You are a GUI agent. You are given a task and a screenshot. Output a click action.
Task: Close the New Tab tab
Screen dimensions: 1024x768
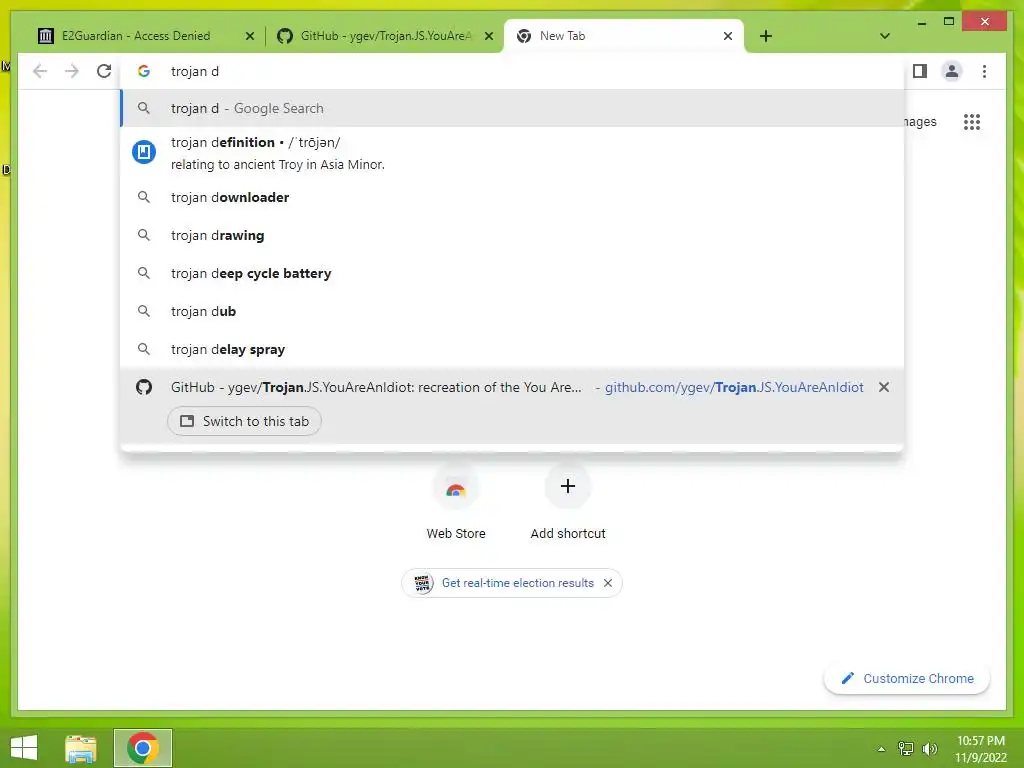point(728,36)
